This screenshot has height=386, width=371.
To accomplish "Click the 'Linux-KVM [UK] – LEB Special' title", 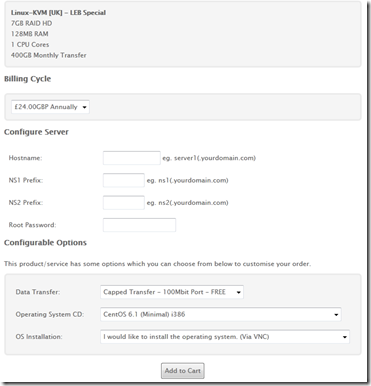I will coord(58,13).
